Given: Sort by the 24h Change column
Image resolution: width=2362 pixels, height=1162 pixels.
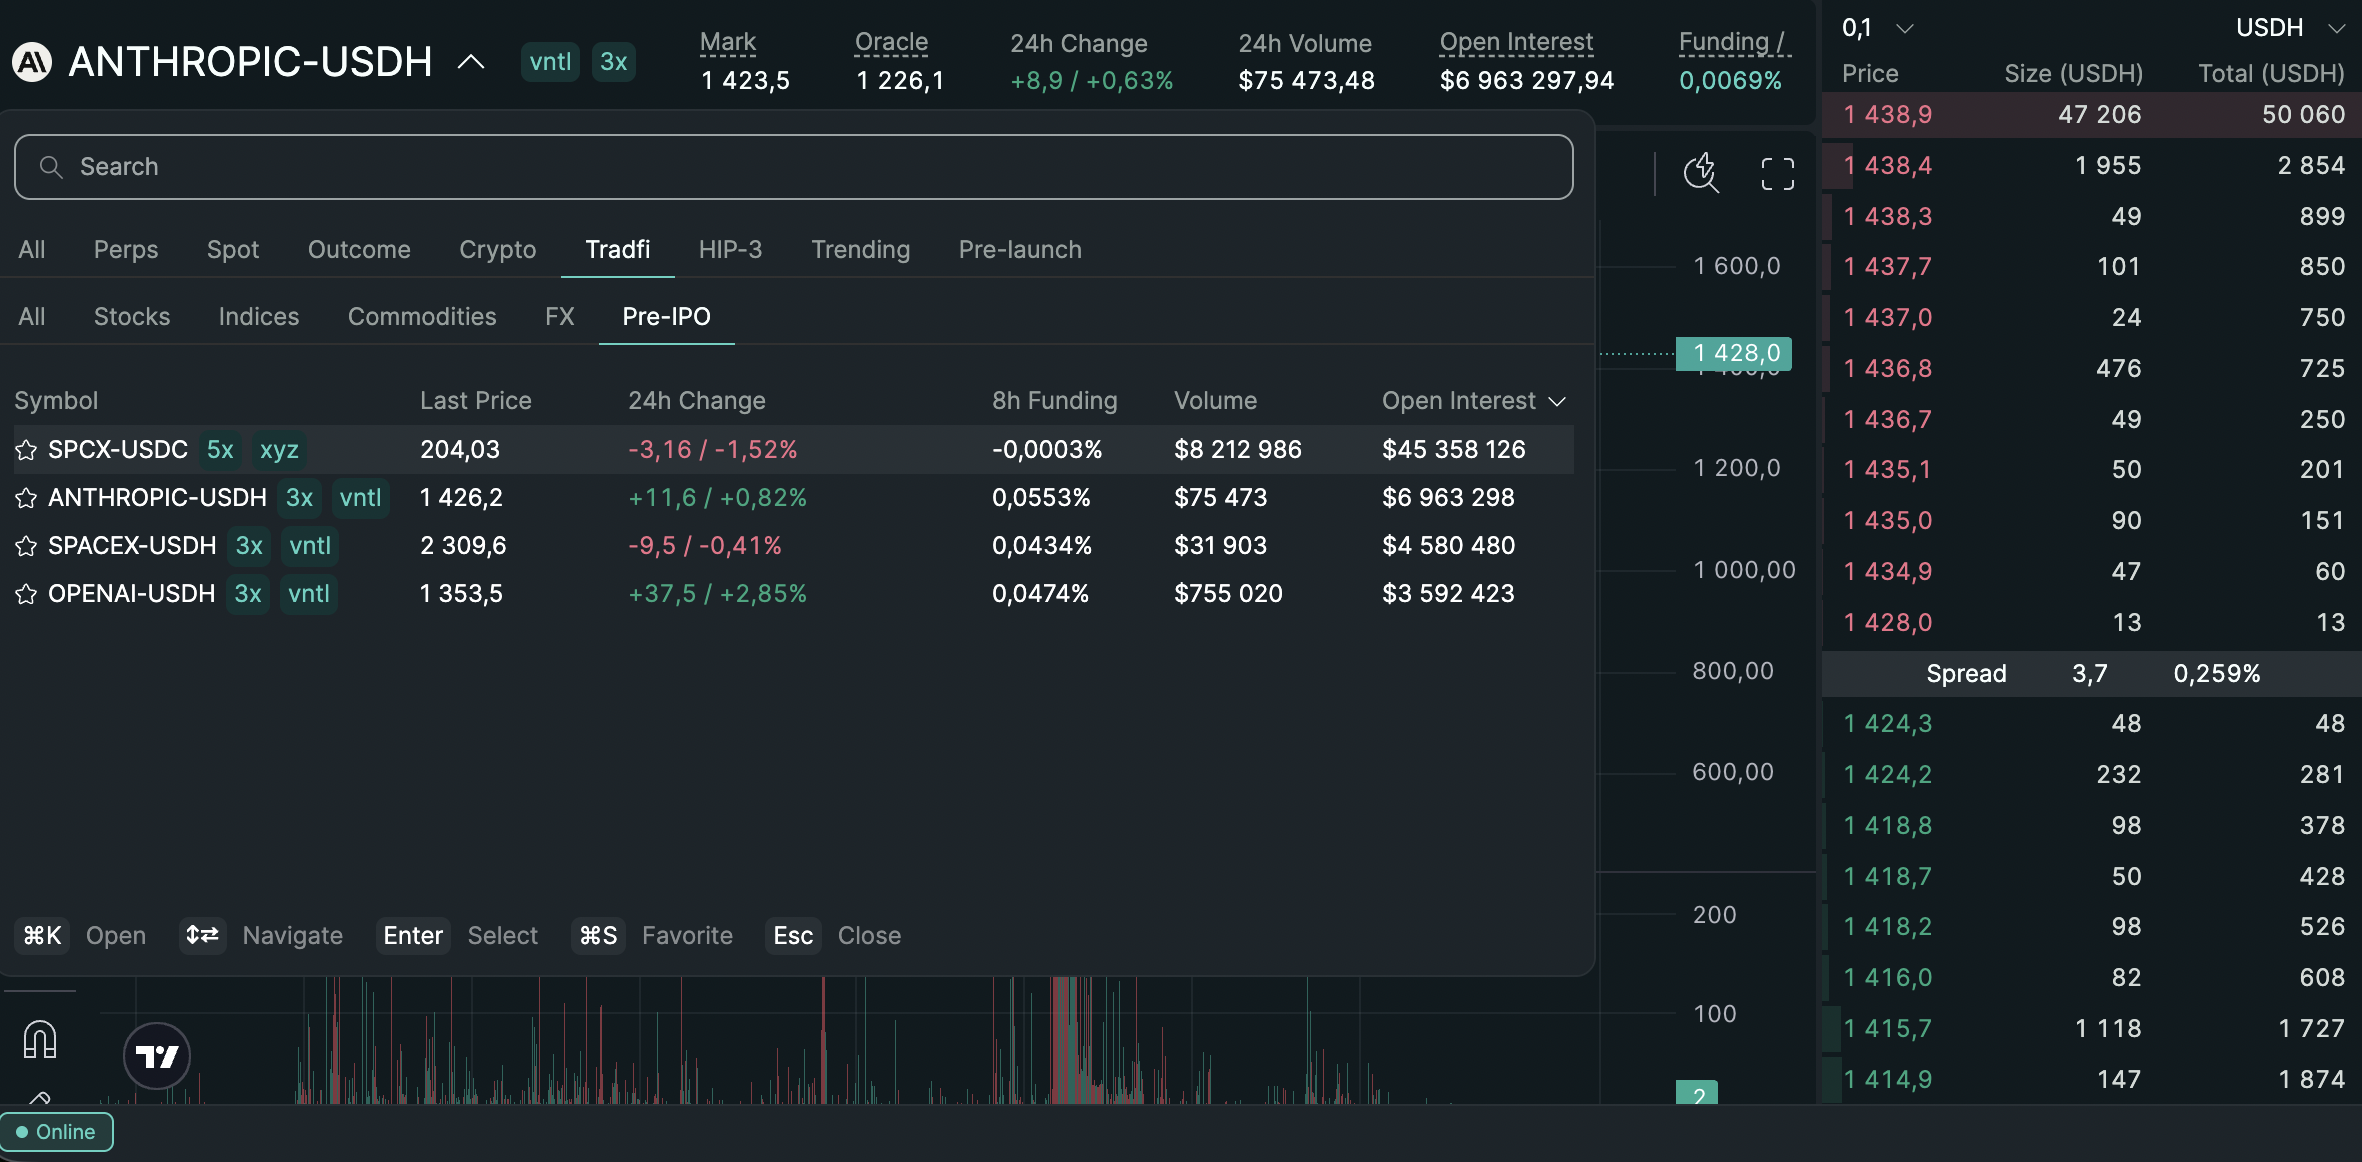Looking at the screenshot, I should [697, 400].
